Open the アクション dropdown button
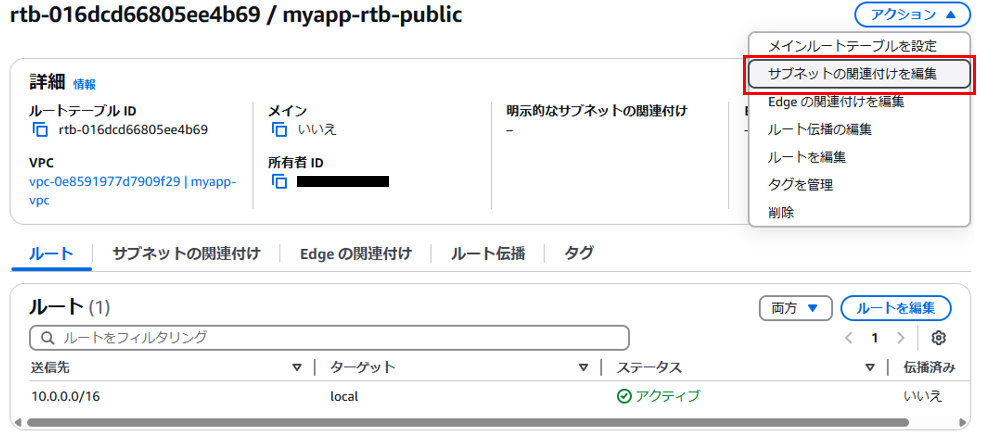The width and height of the screenshot is (981, 435). click(x=912, y=15)
